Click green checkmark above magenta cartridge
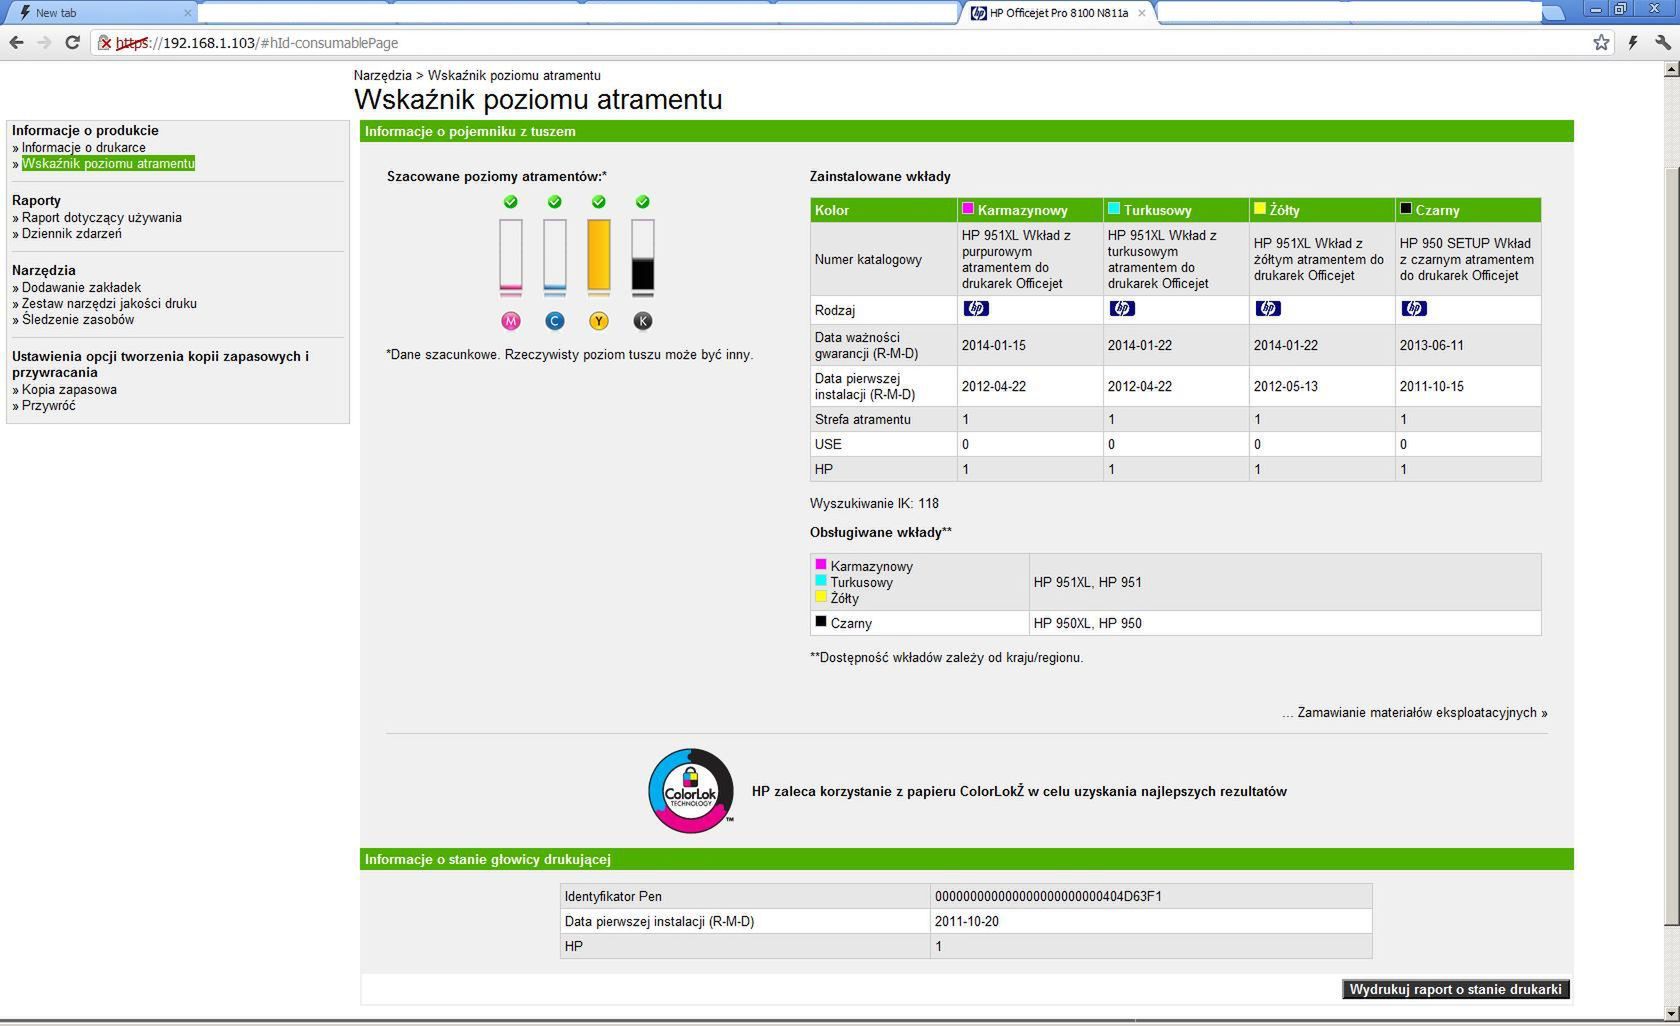1680x1026 pixels. click(x=511, y=202)
